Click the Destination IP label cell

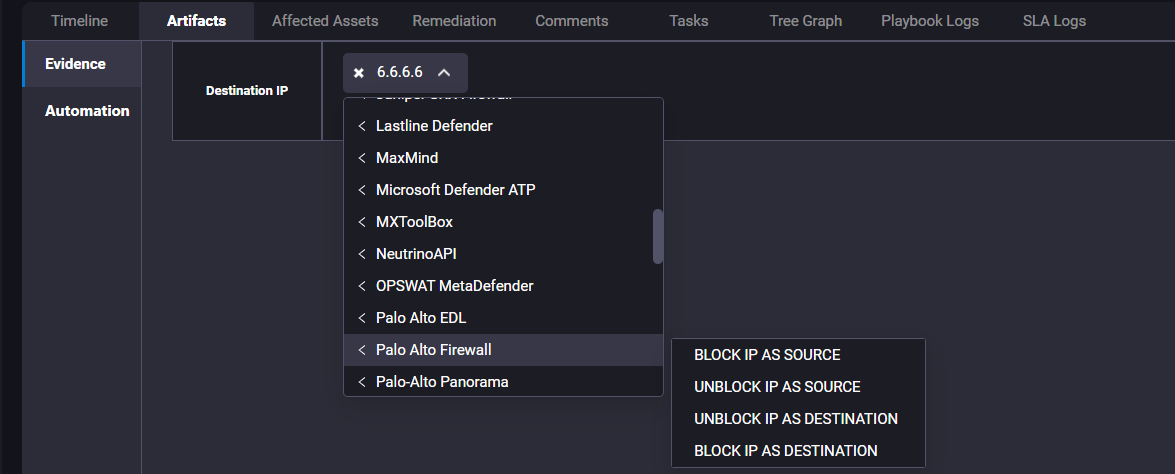(x=247, y=91)
